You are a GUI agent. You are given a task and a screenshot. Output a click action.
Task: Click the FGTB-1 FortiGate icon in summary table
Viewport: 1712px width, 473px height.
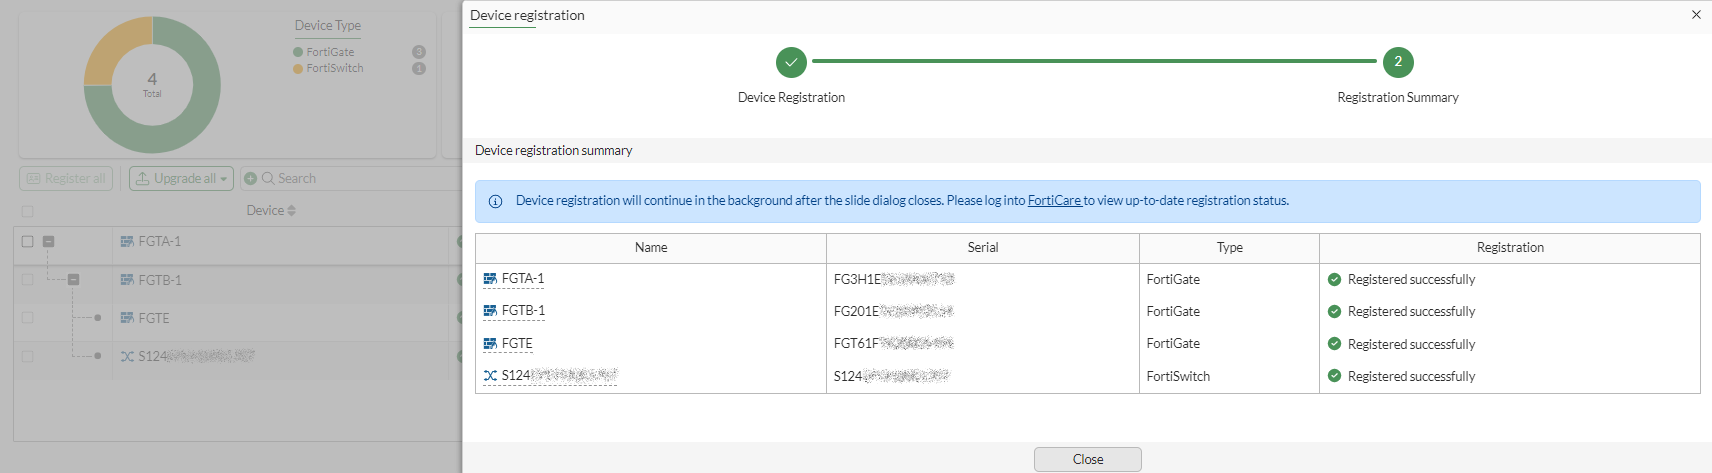pos(490,311)
